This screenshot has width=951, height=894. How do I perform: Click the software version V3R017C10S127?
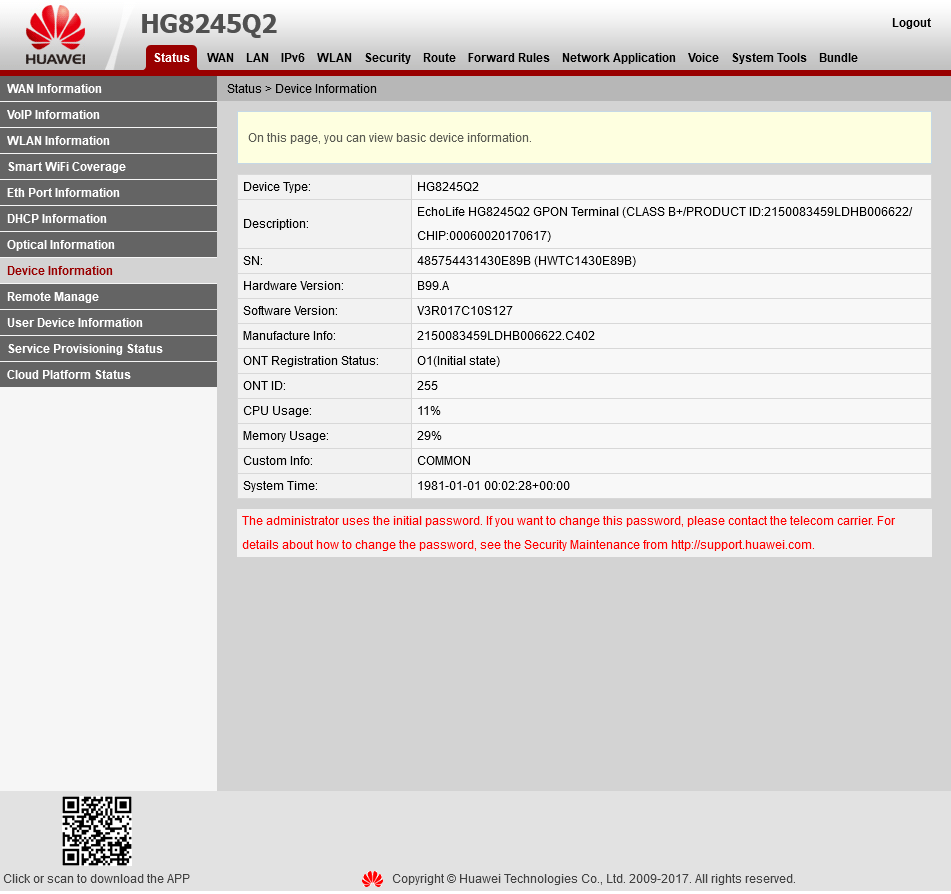[x=465, y=311]
